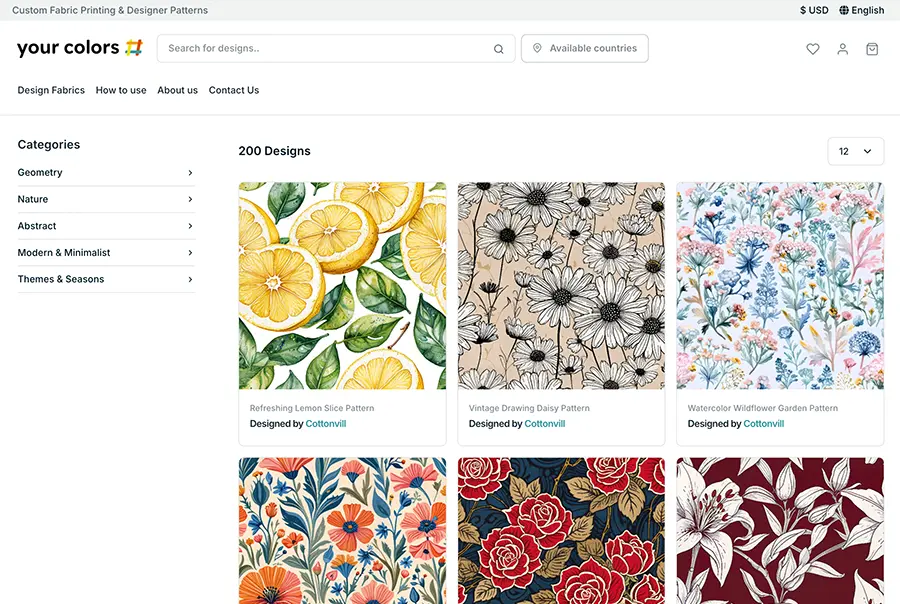
Task: Expand the Abstract category
Action: [x=106, y=226]
